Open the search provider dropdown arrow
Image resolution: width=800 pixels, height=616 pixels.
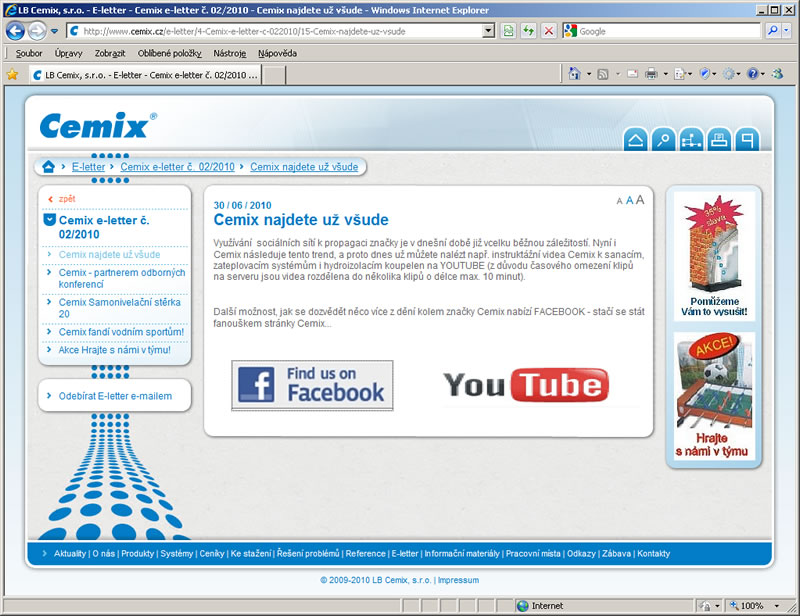788,31
